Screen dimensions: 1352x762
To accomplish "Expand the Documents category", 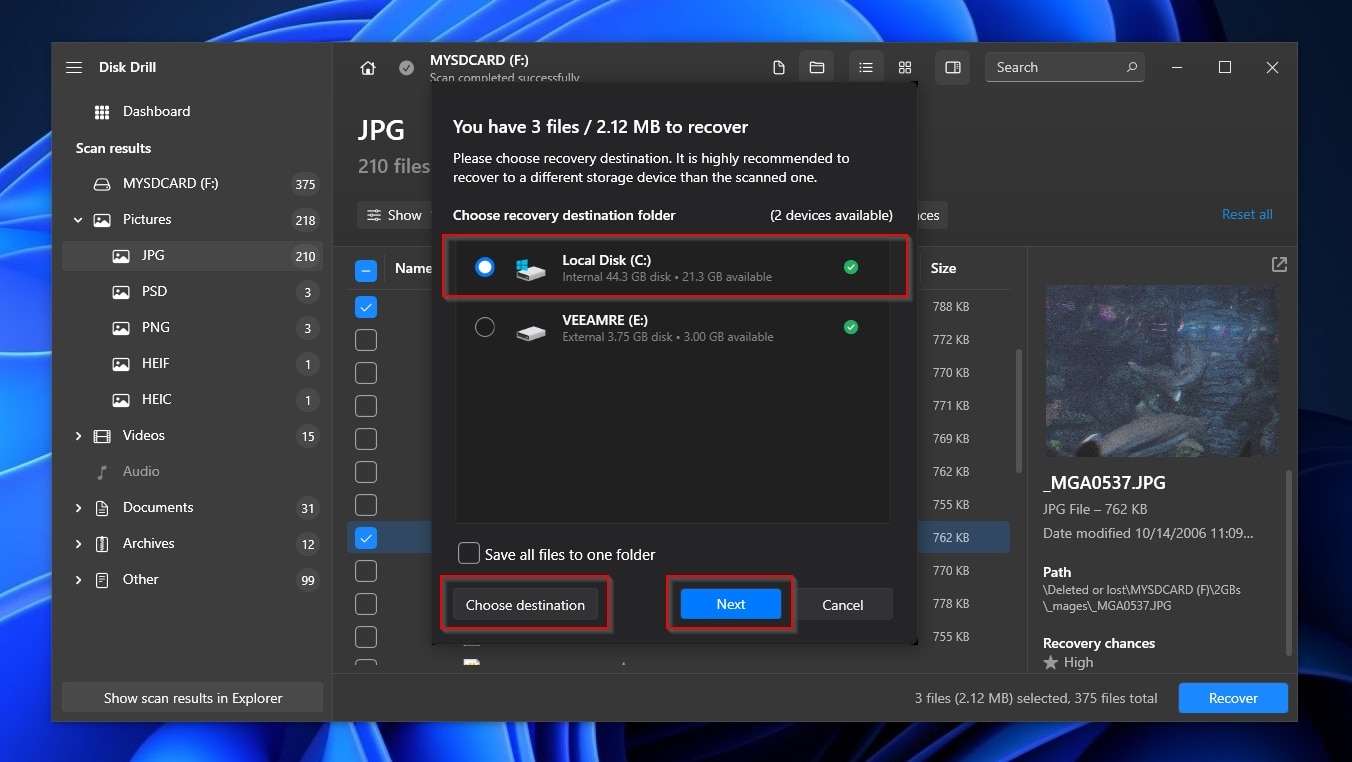I will tap(78, 508).
